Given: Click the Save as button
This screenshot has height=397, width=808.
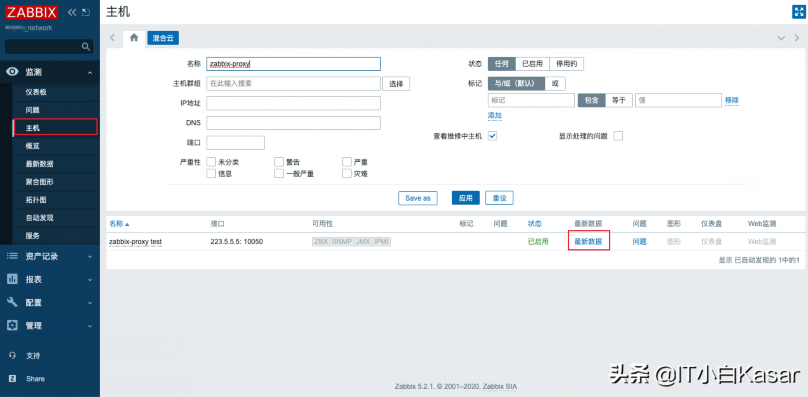Looking at the screenshot, I should (418, 198).
